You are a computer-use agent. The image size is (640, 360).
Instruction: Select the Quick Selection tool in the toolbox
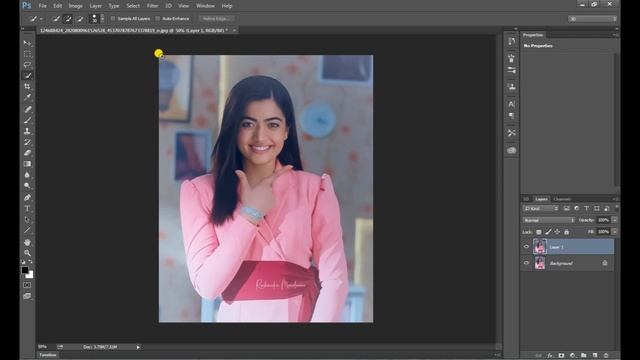(27, 76)
